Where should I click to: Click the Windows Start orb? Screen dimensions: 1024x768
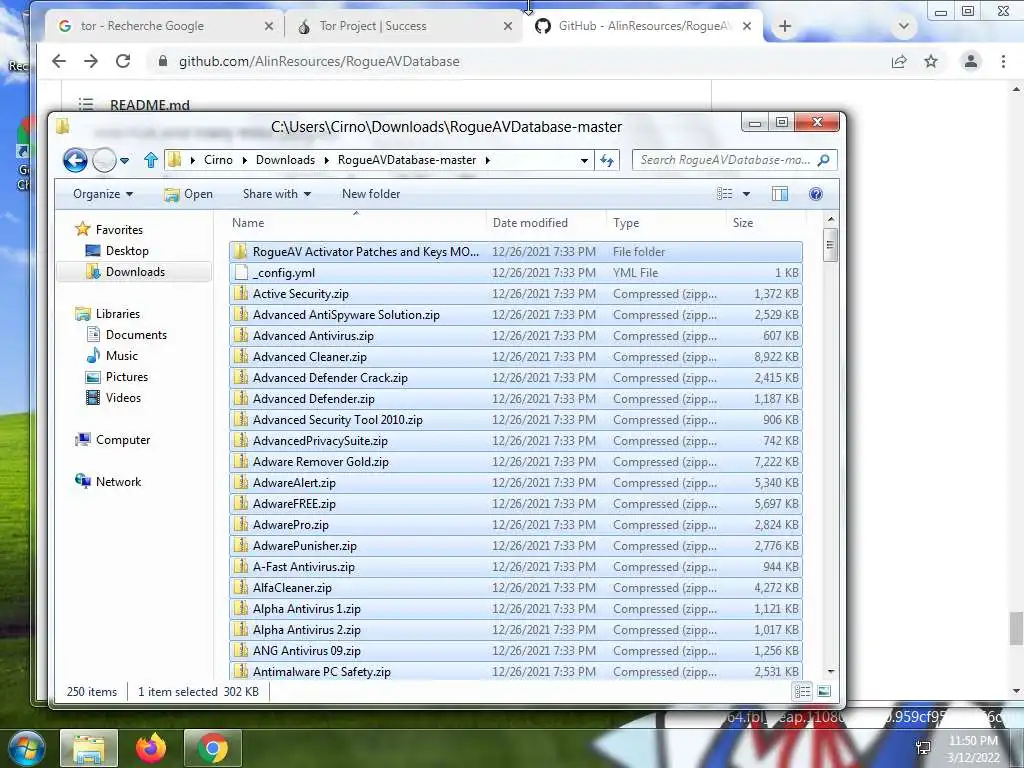[x=27, y=748]
